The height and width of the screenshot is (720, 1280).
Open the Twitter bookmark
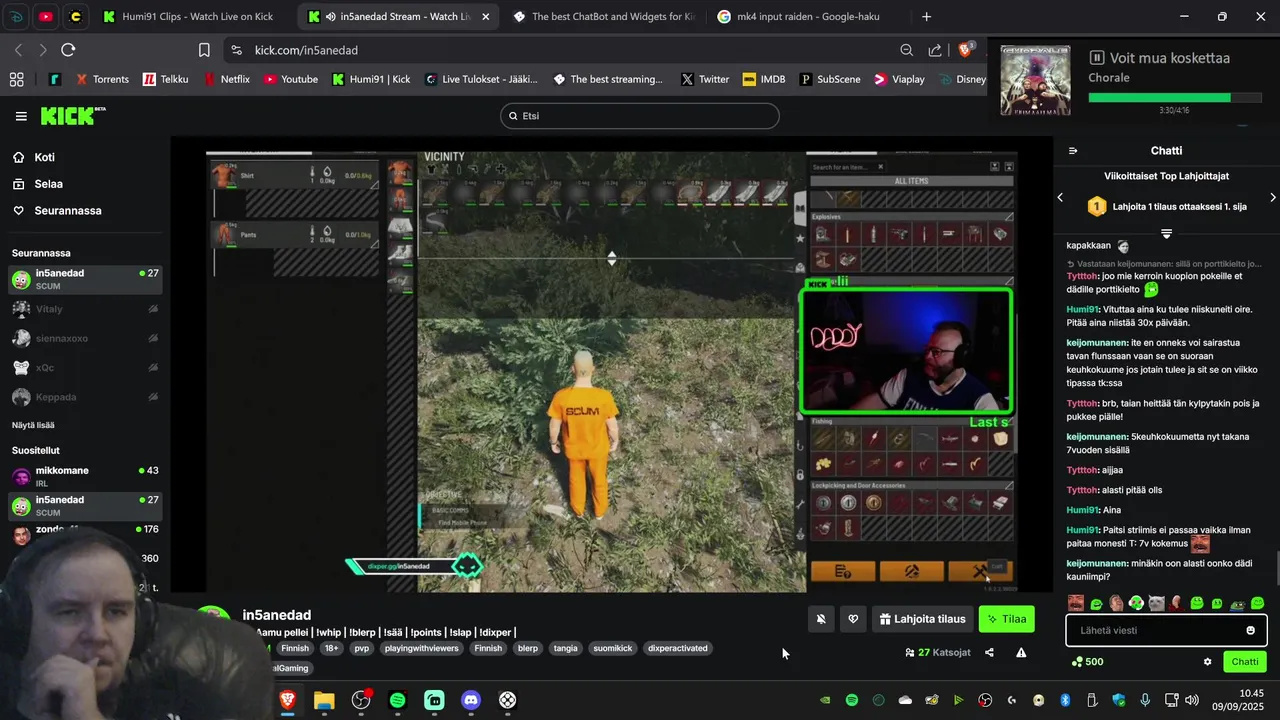click(705, 79)
